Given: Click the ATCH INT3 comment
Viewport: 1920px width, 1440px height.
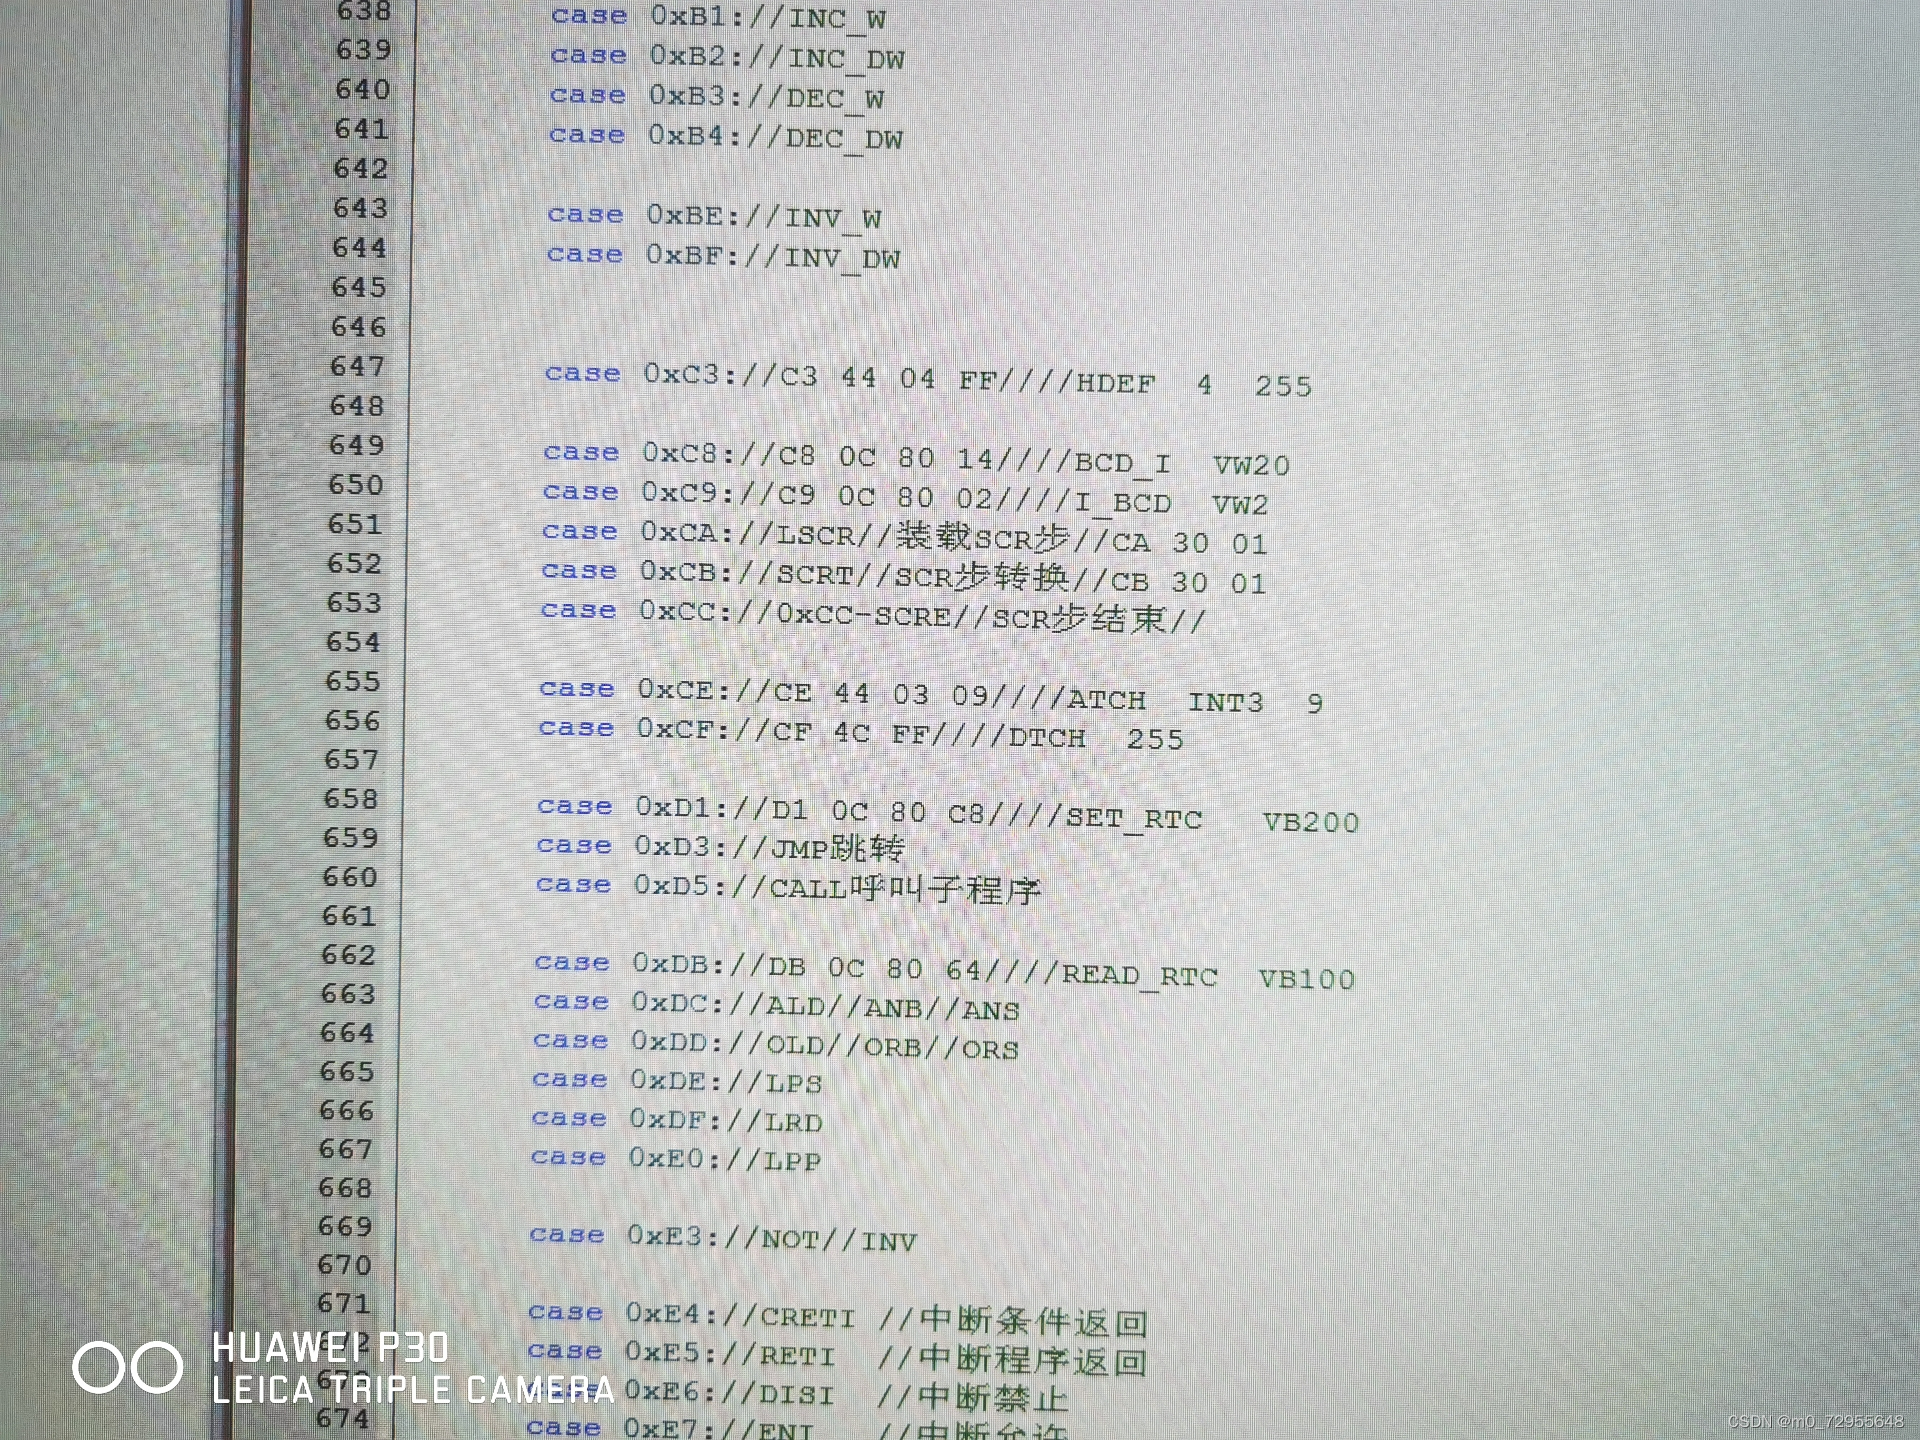Looking at the screenshot, I should 1195,700.
